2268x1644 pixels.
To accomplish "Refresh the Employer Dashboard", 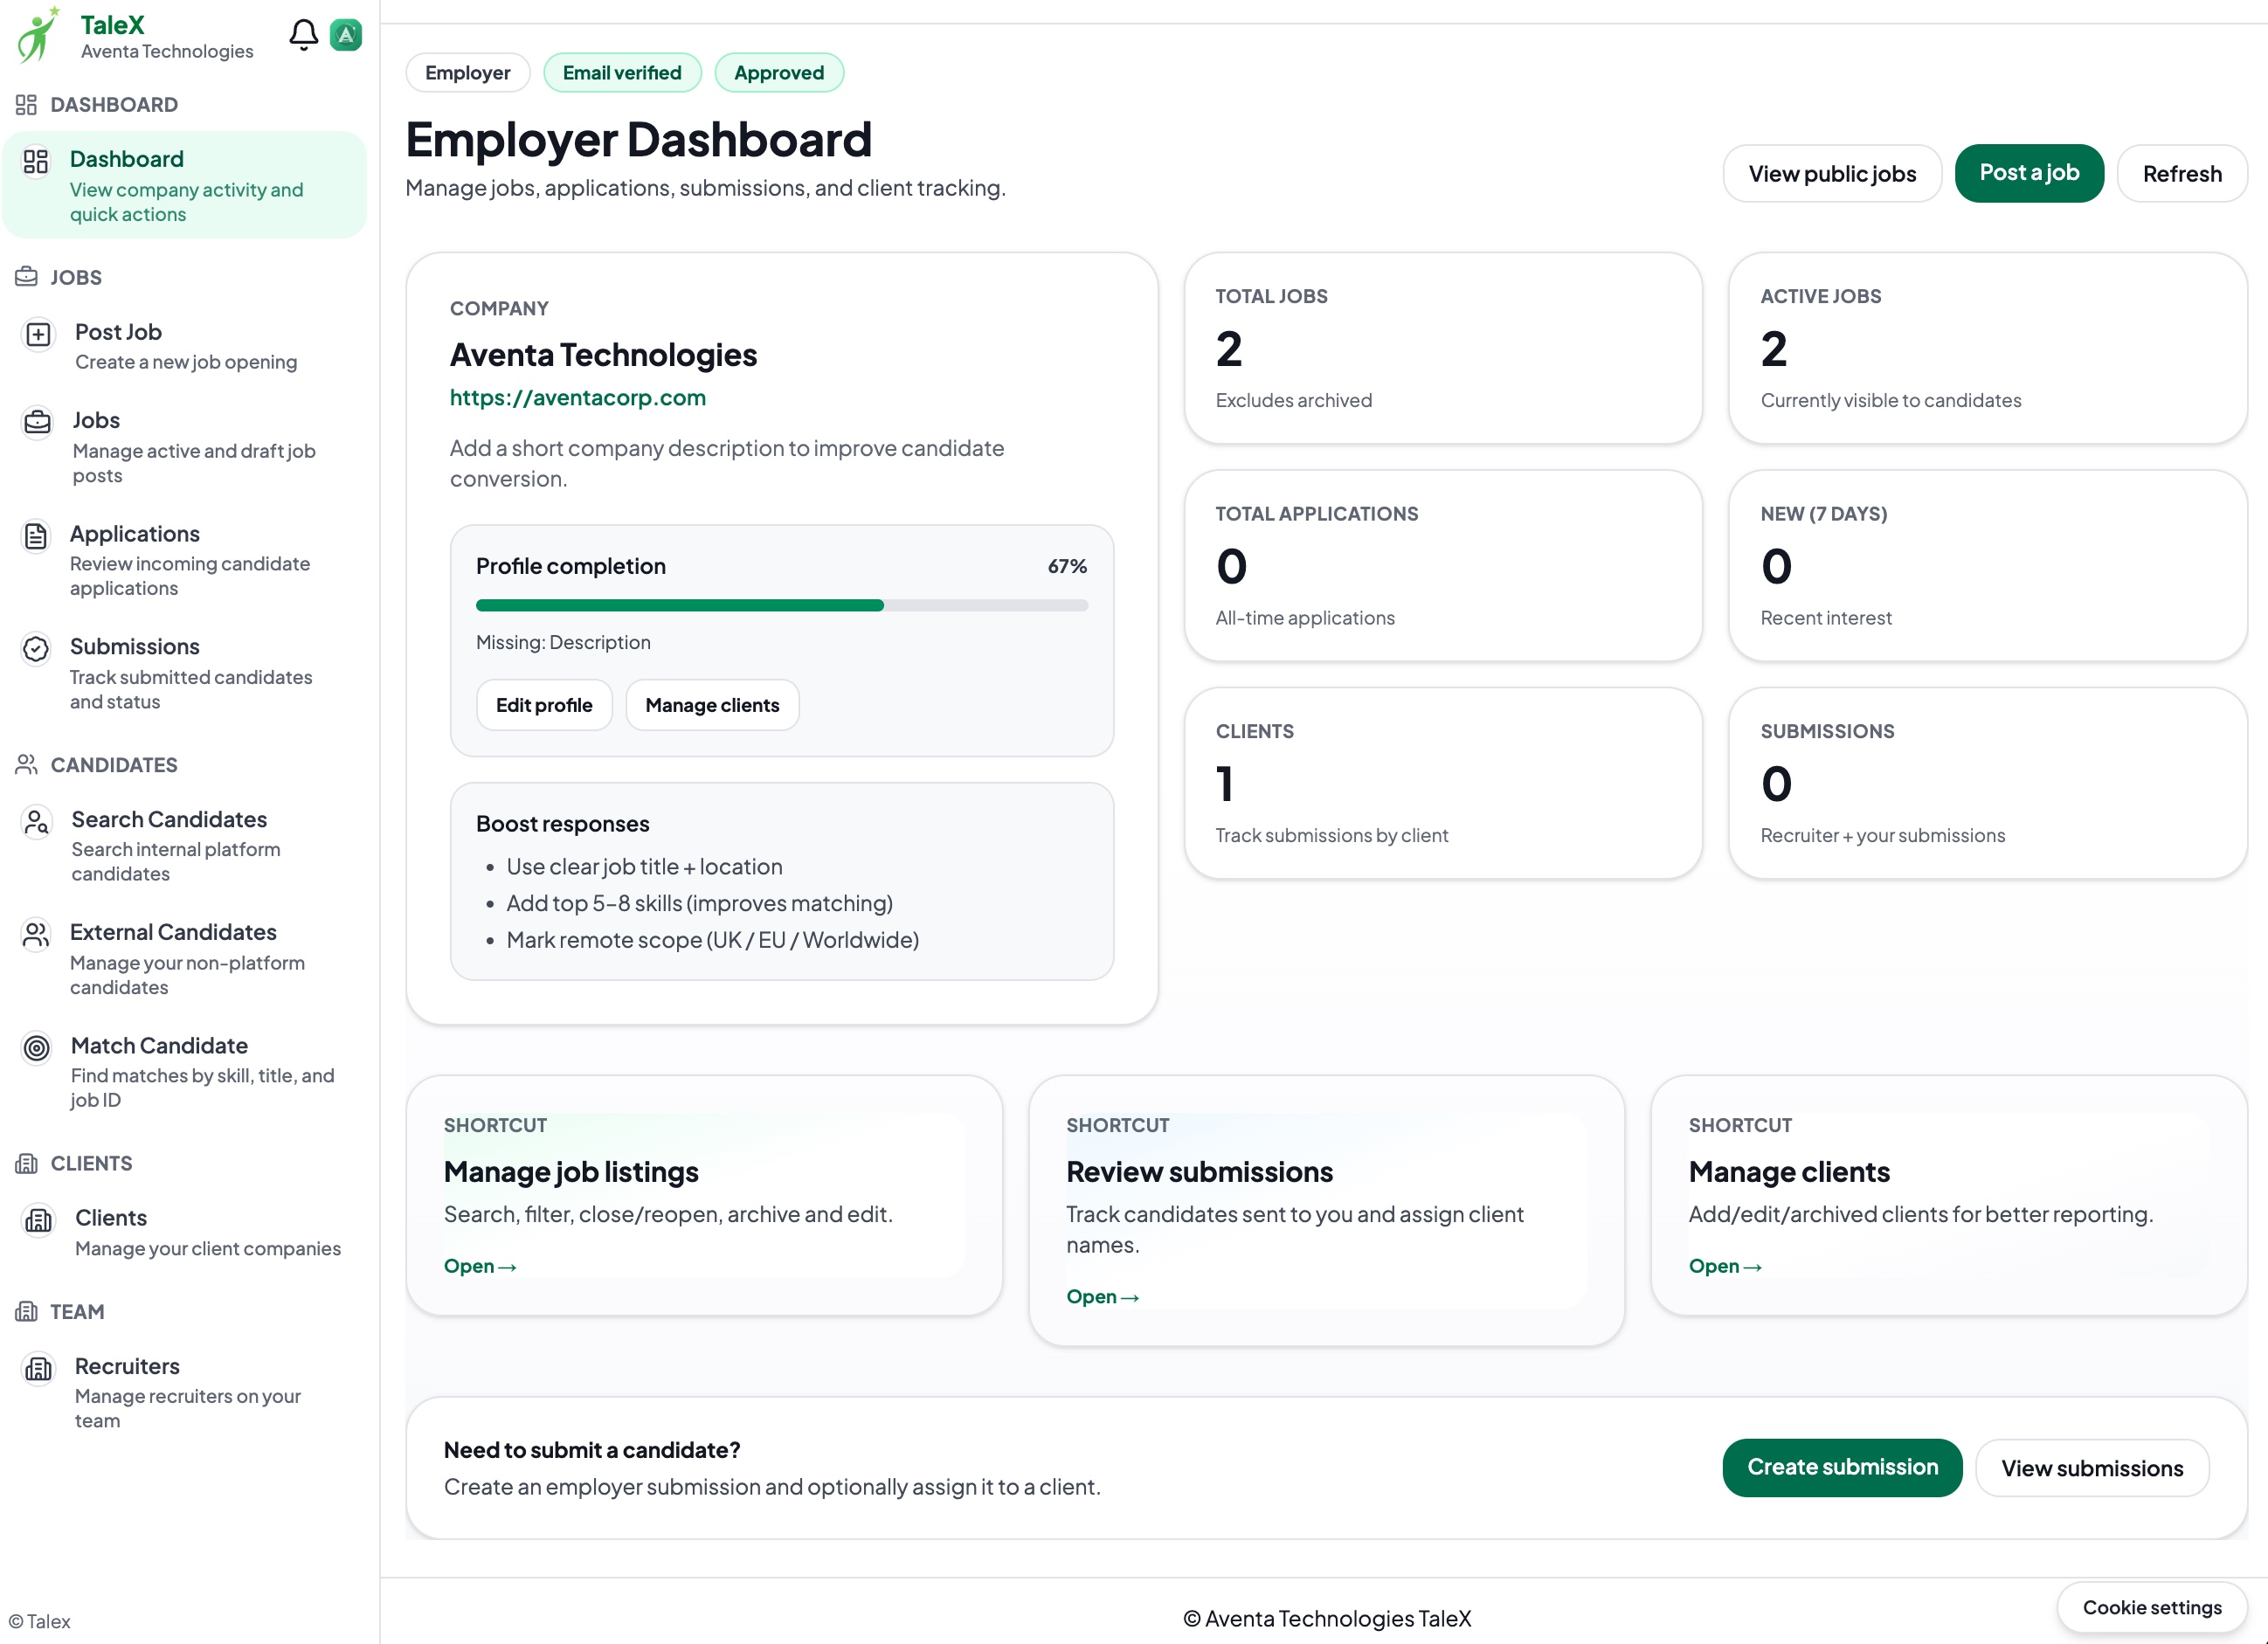I will coord(2181,172).
